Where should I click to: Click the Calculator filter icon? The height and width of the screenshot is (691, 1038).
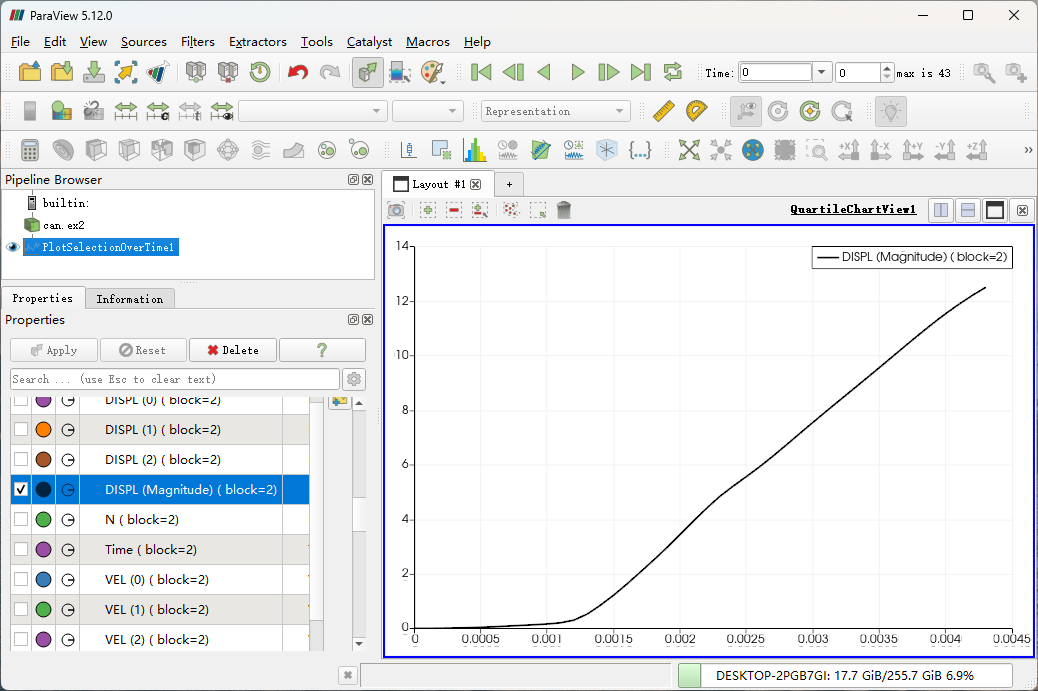pyautogui.click(x=30, y=150)
